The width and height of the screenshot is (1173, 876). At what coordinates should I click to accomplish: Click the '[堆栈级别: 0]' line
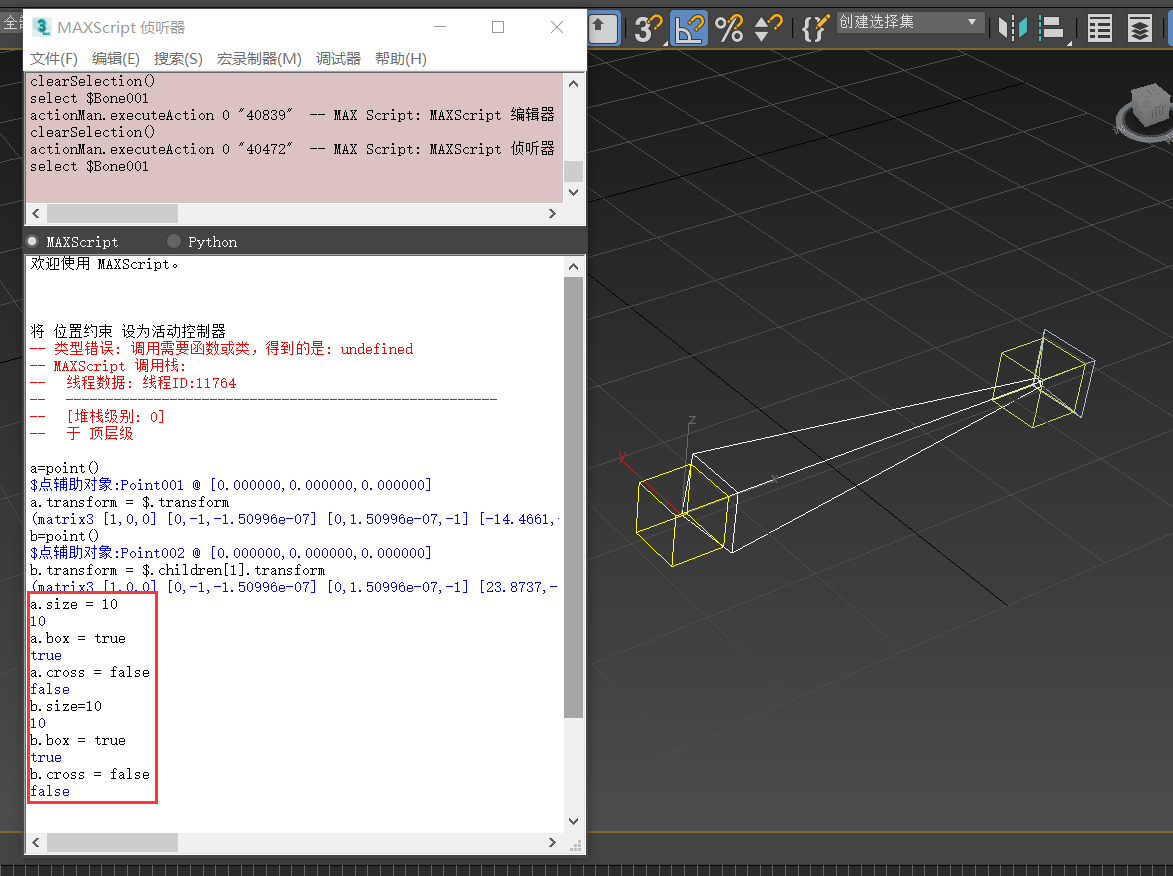97,417
